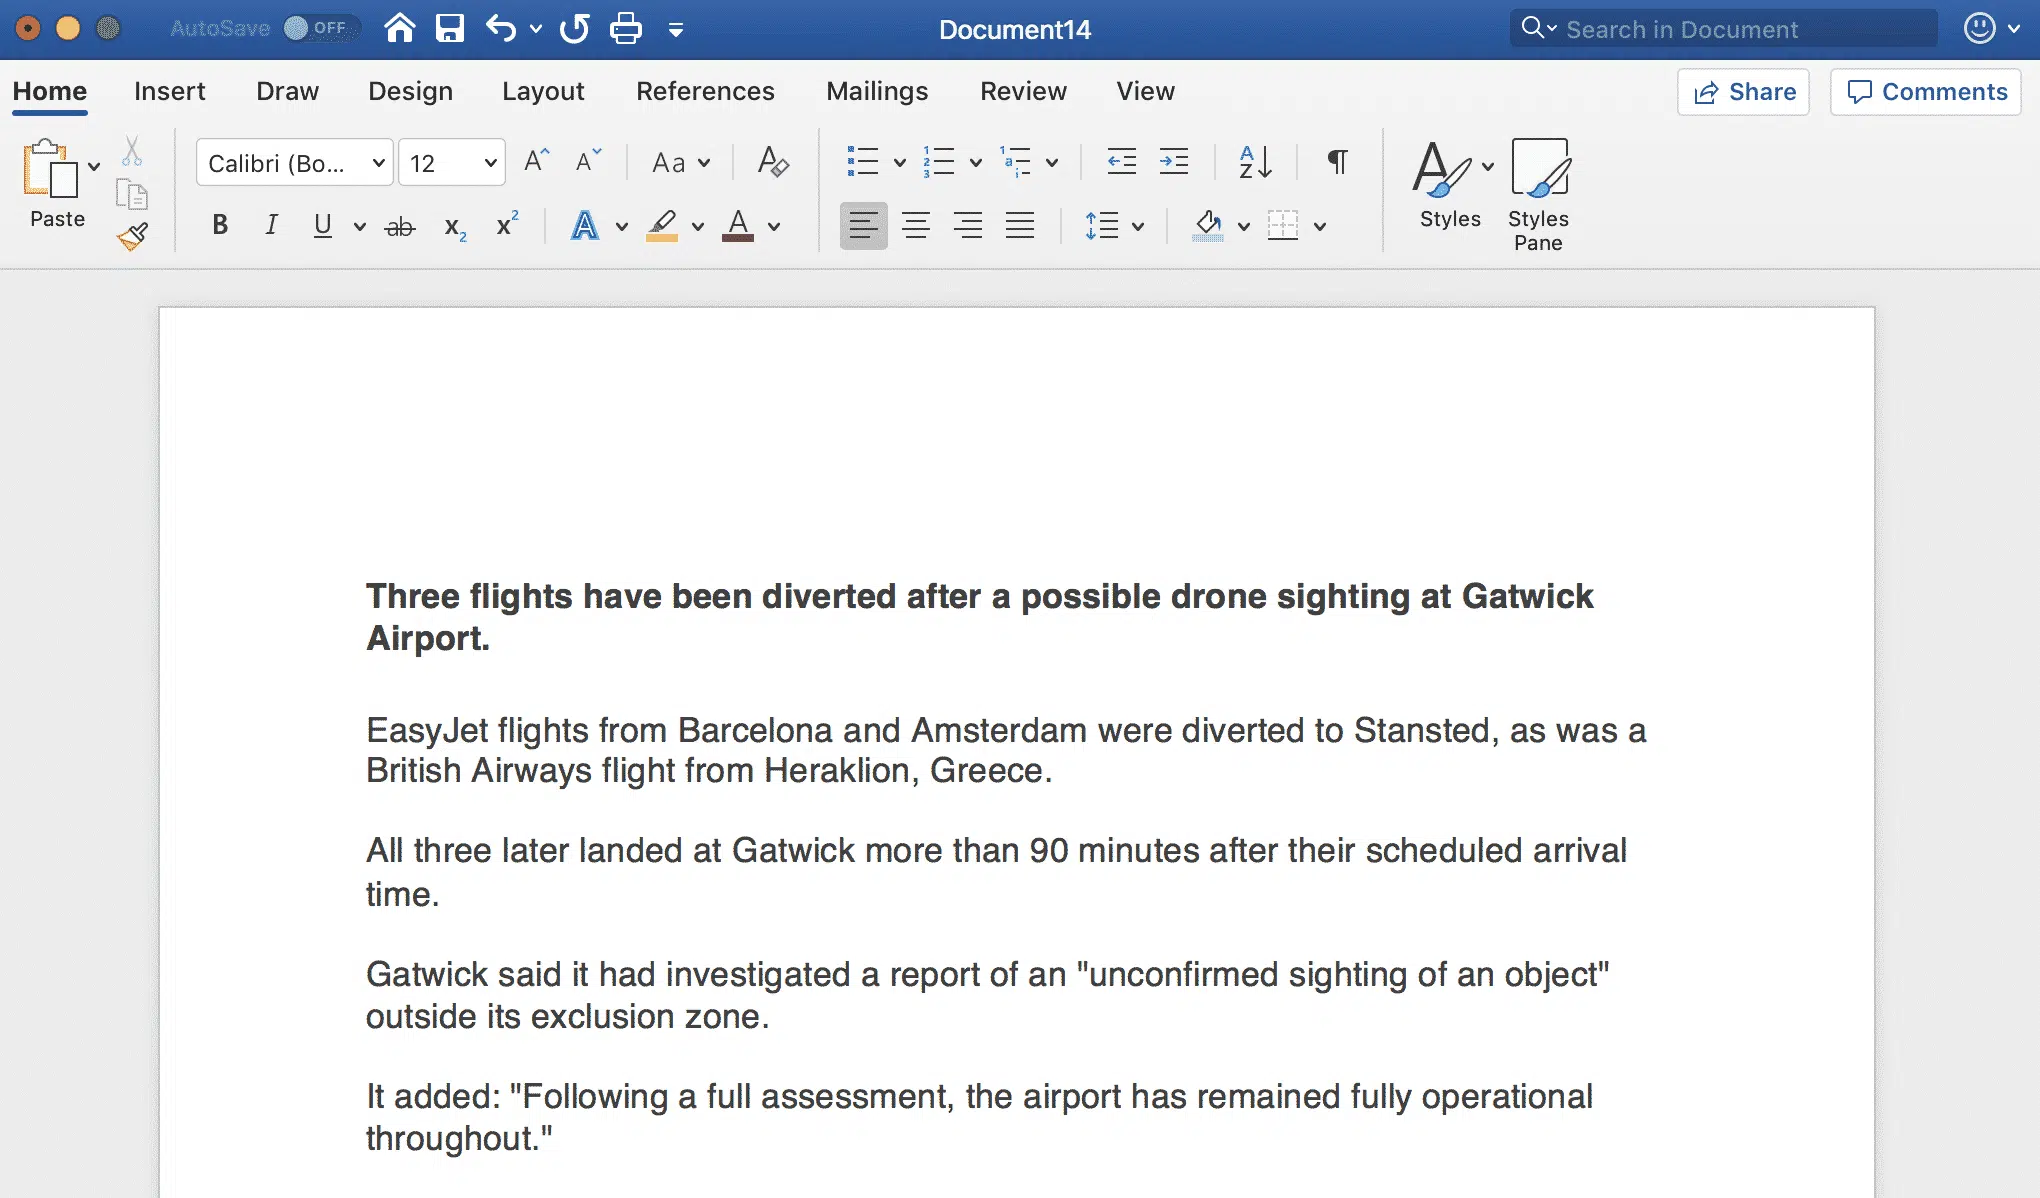
Task: Increase font size
Action: [537, 161]
